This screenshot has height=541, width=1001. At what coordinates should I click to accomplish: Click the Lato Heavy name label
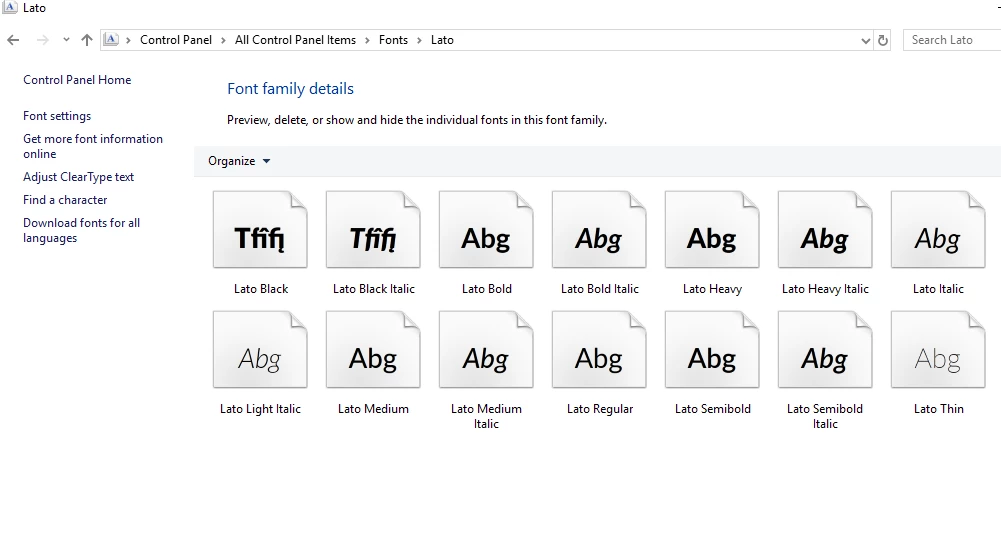click(712, 289)
